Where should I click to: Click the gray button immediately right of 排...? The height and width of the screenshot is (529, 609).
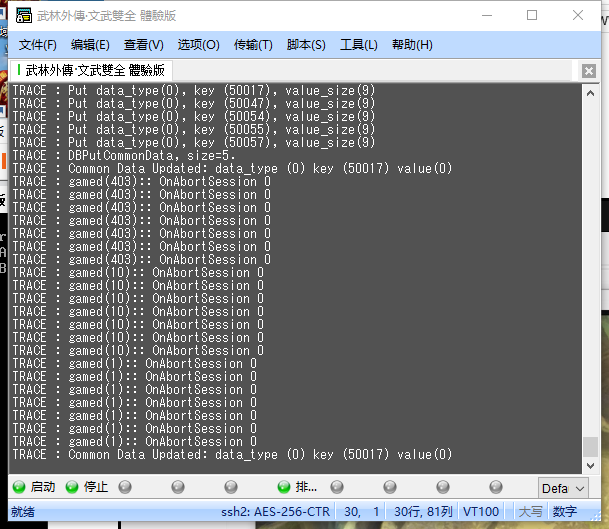[x=337, y=487]
